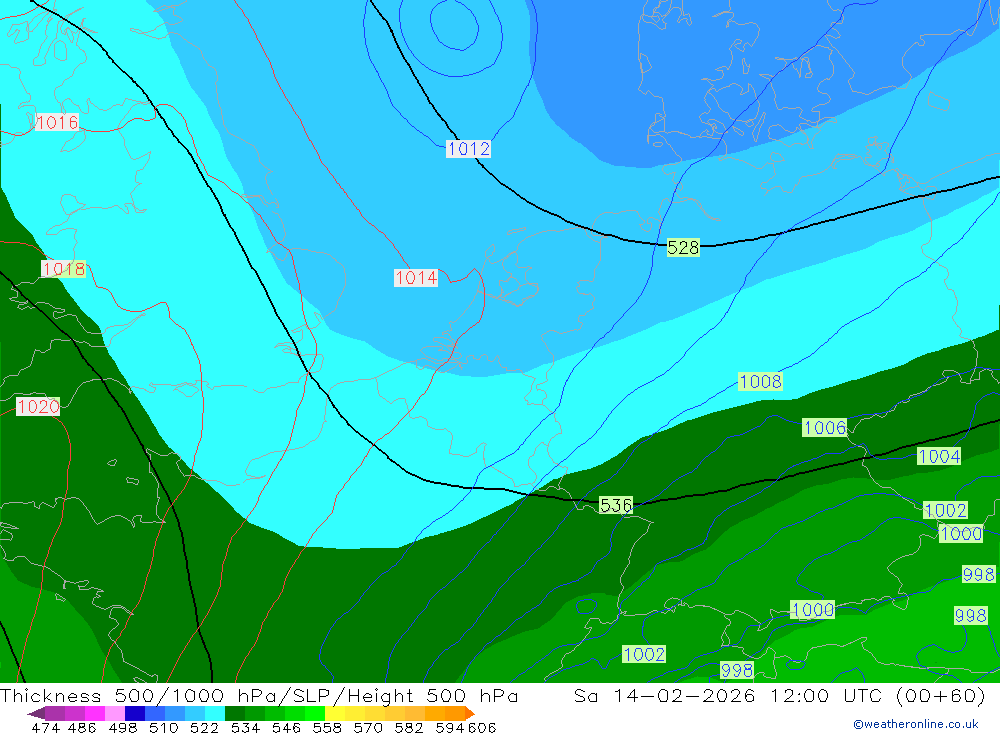Pick the dark blue legend swatch above 498
The image size is (1000, 733).
pyautogui.click(x=135, y=713)
